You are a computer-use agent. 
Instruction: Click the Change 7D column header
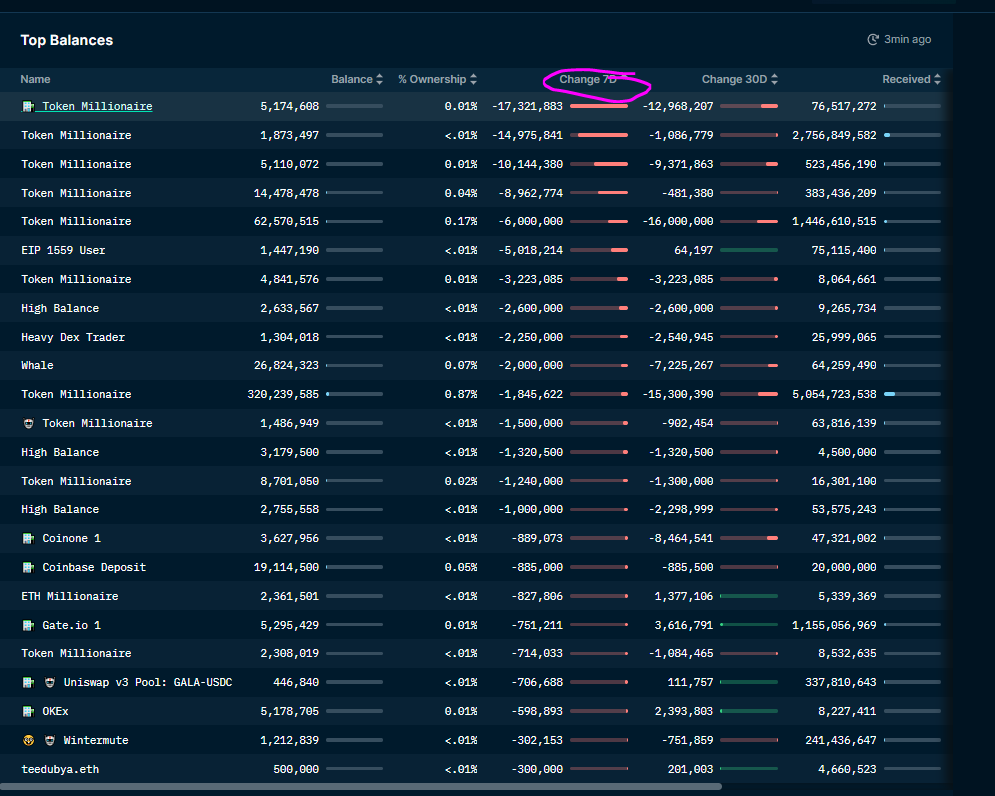(x=588, y=79)
